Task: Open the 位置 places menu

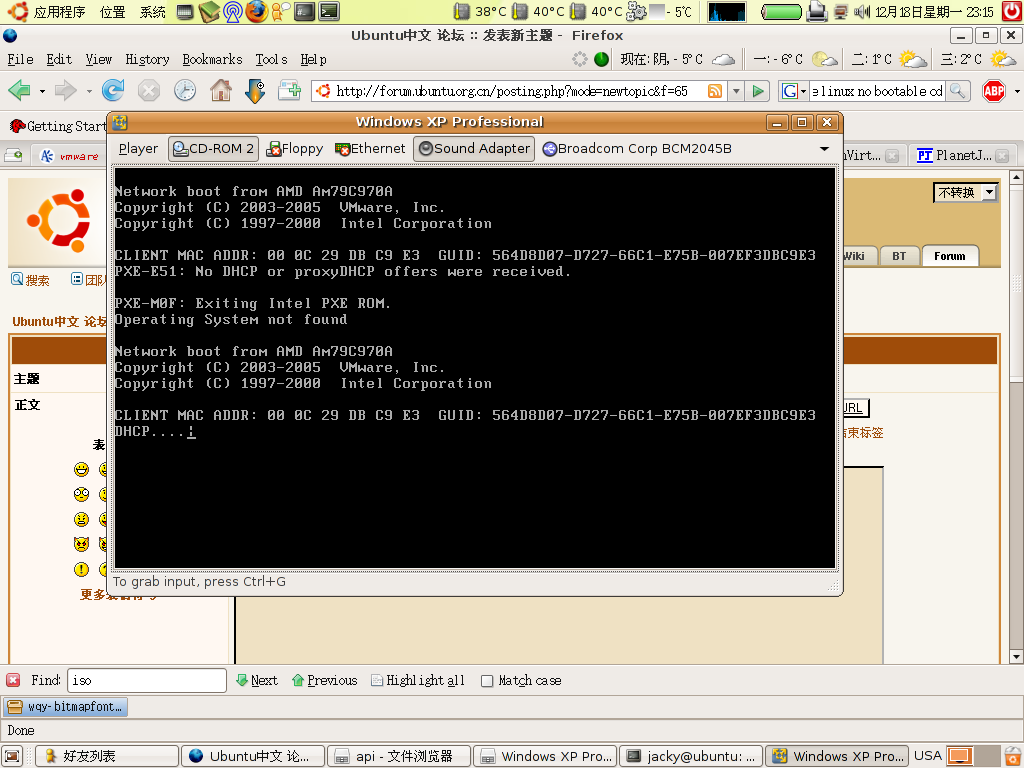Action: click(x=112, y=12)
